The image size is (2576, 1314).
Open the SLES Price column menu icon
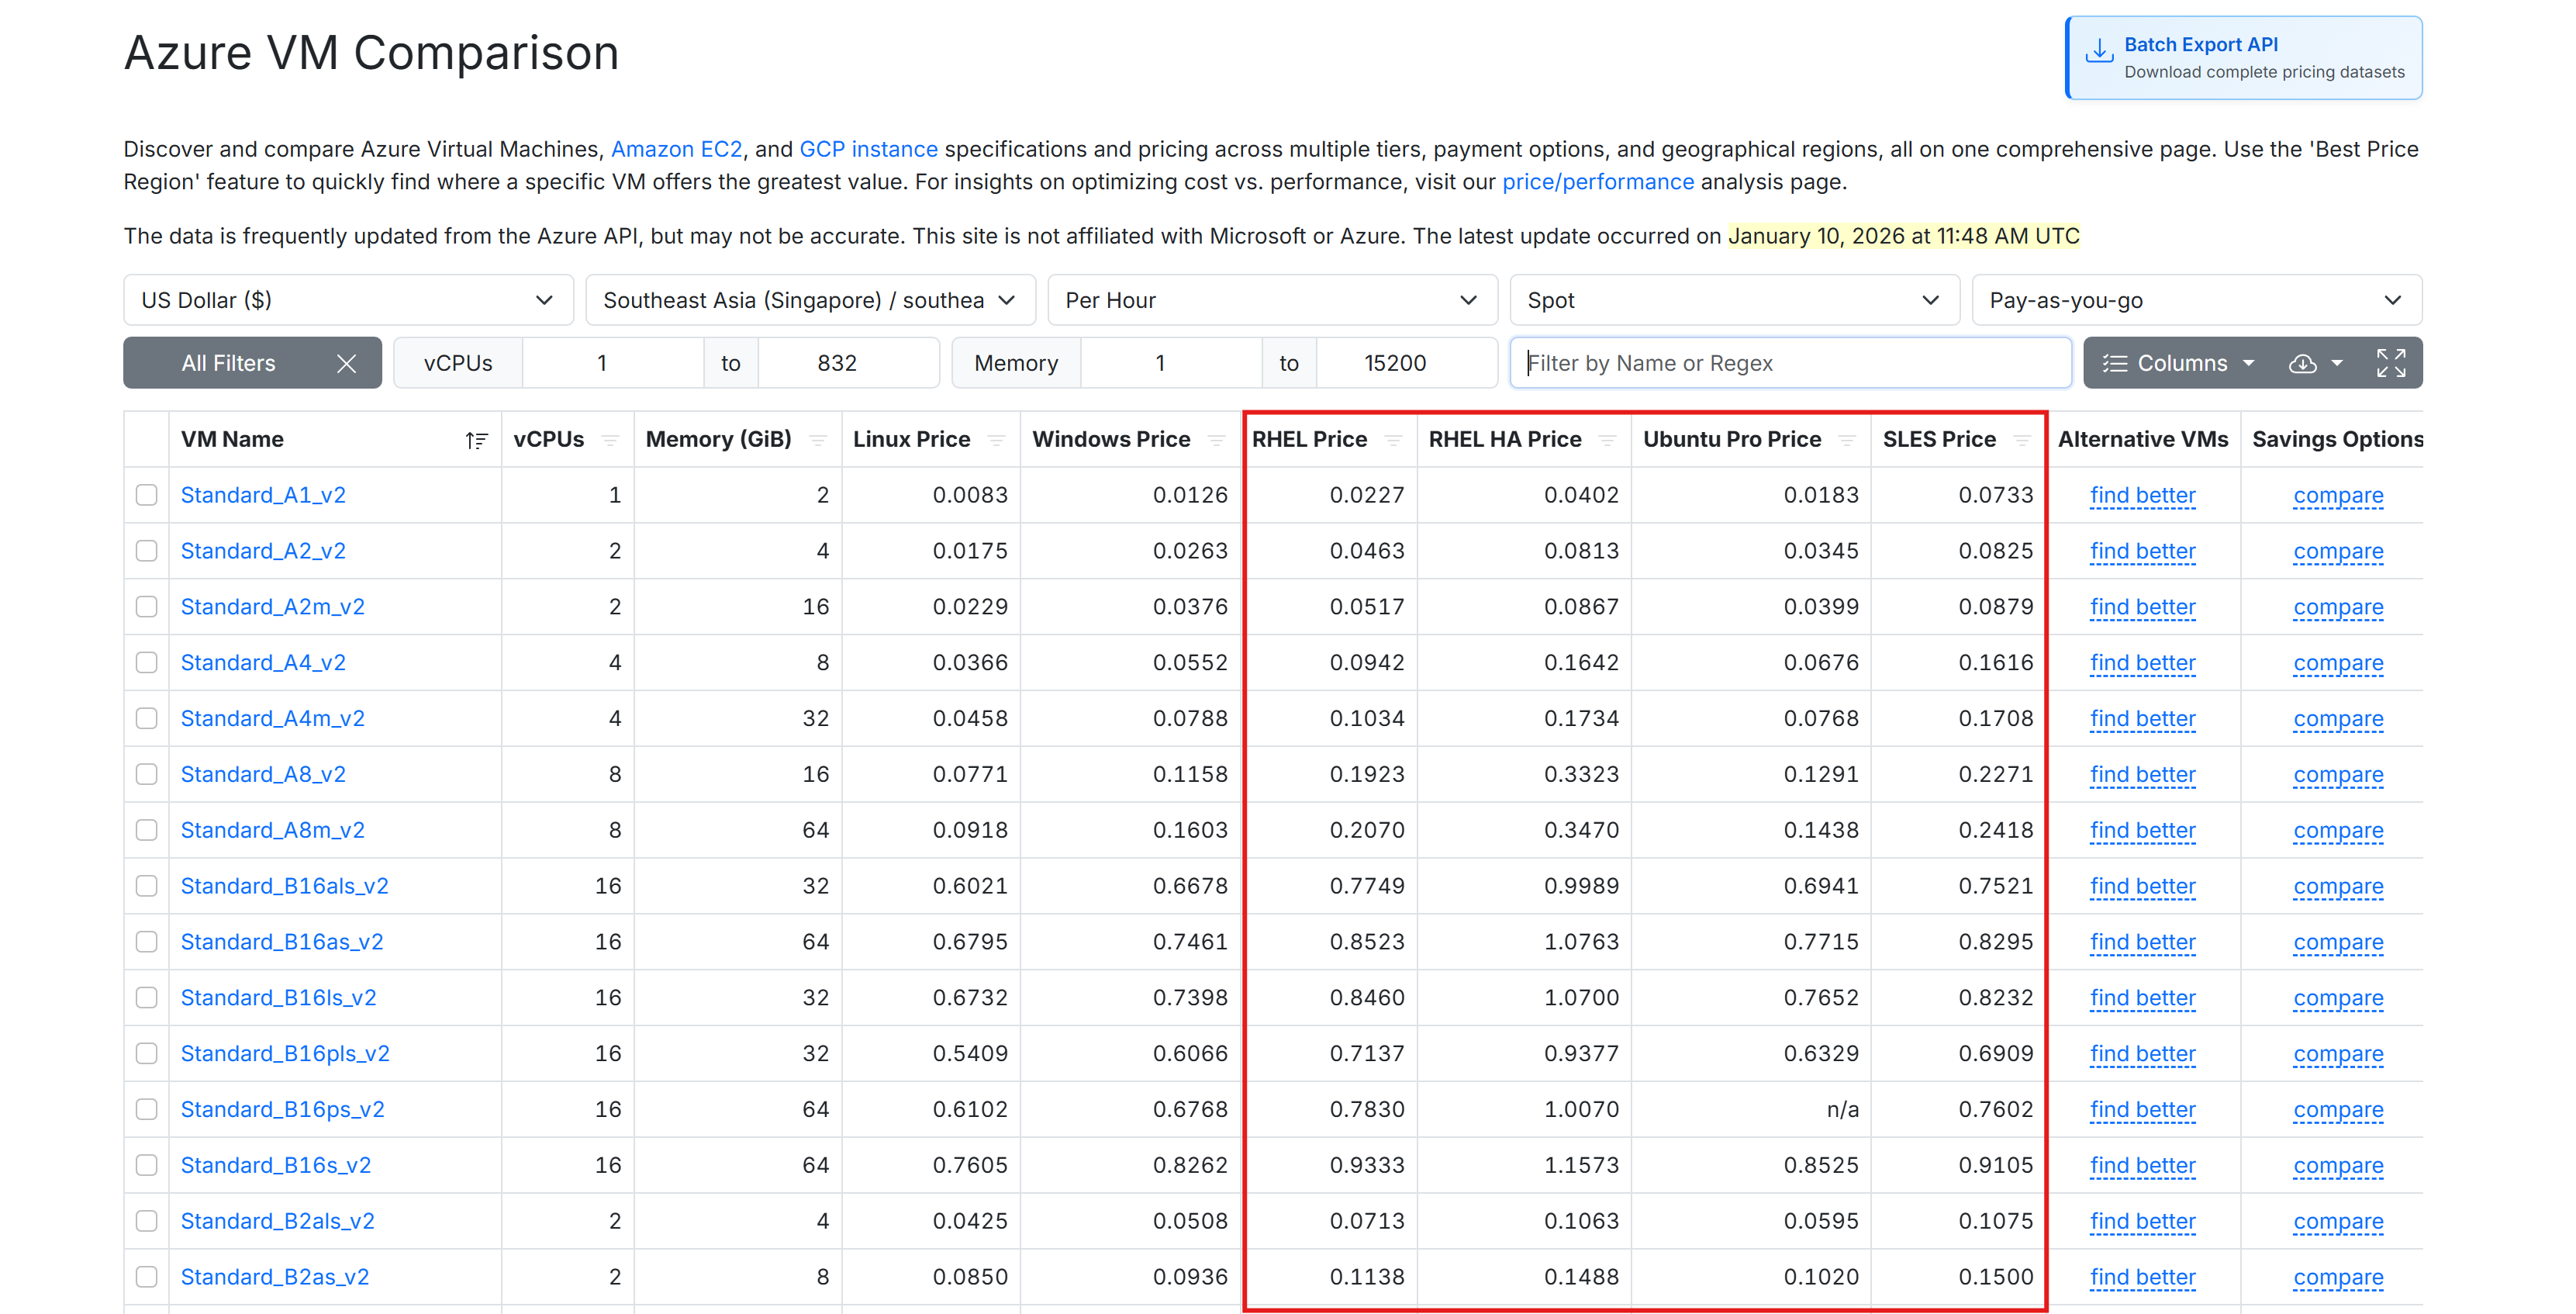[x=2022, y=440]
